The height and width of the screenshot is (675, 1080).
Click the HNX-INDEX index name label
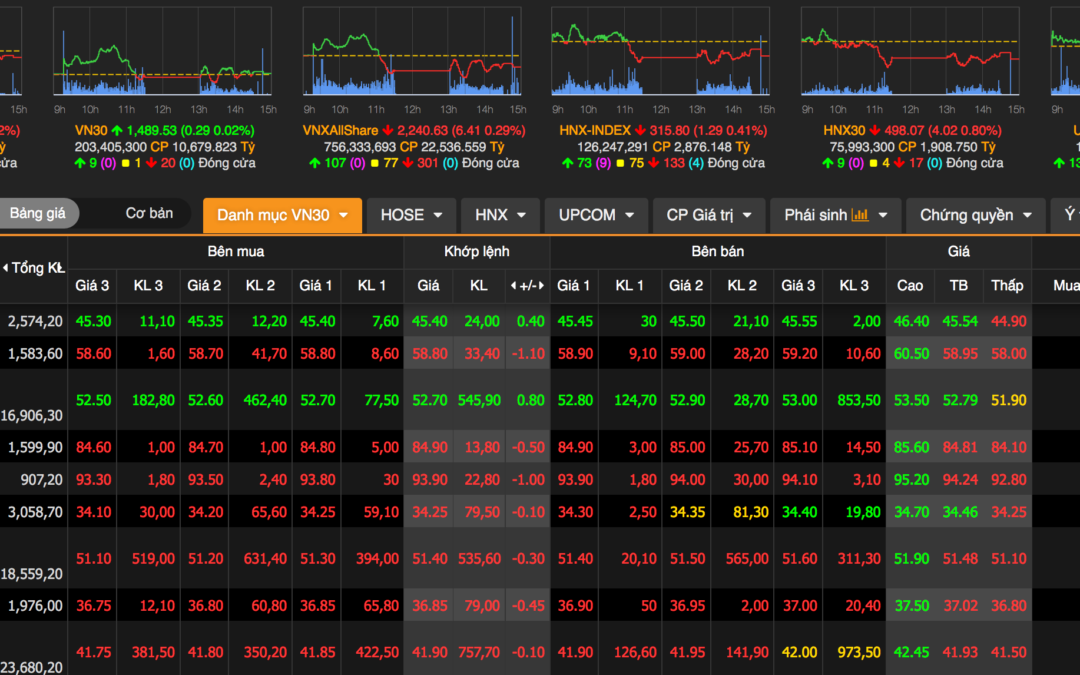click(595, 130)
